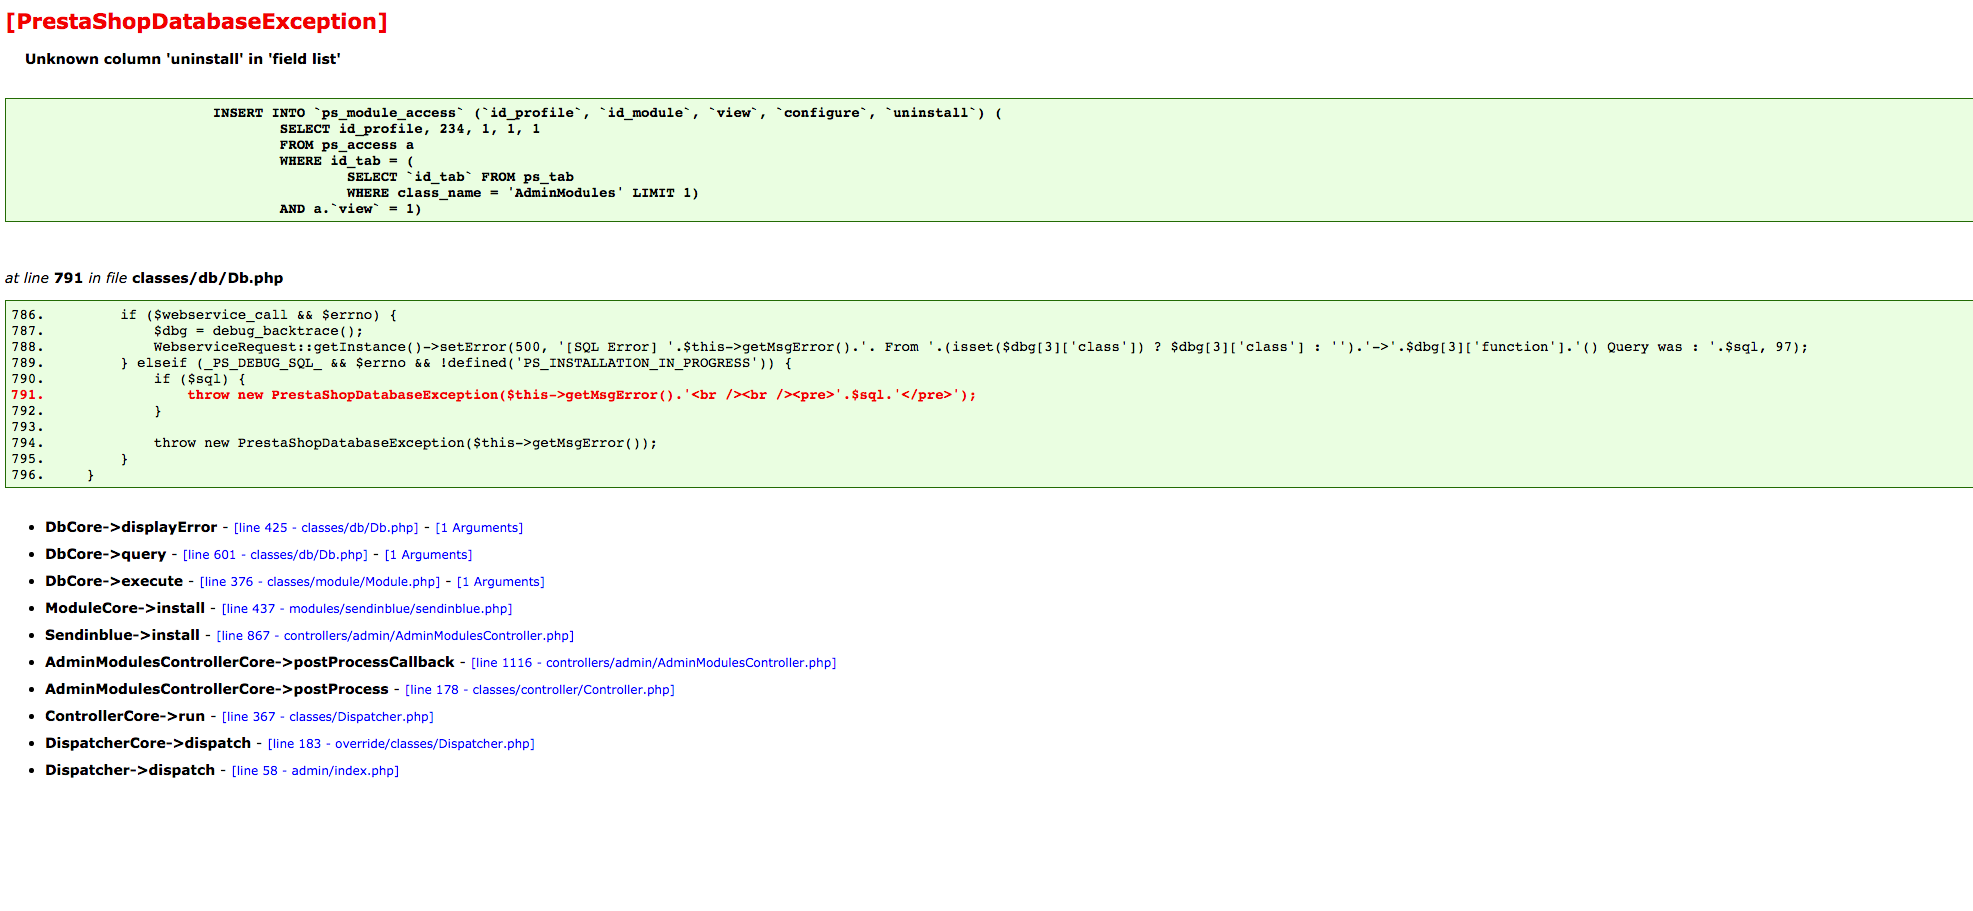Click the Dispatcher->dispatch trace entry
This screenshot has height=911, width=1973.
click(x=130, y=770)
